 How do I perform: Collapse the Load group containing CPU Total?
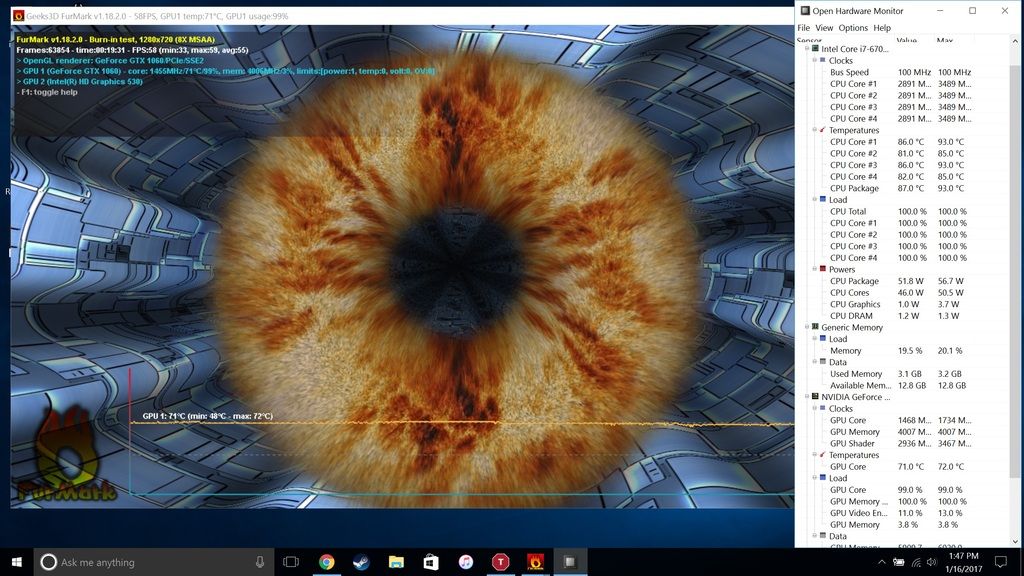pos(815,199)
